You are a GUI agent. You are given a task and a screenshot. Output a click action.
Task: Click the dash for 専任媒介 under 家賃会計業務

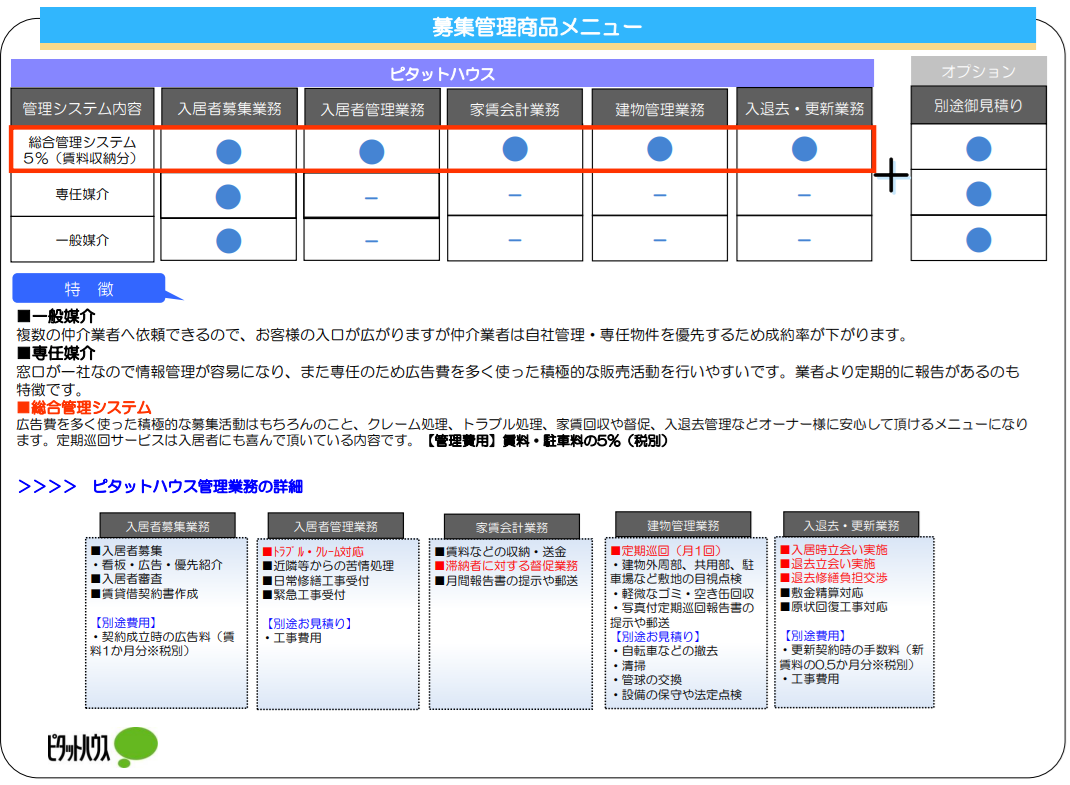(515, 195)
